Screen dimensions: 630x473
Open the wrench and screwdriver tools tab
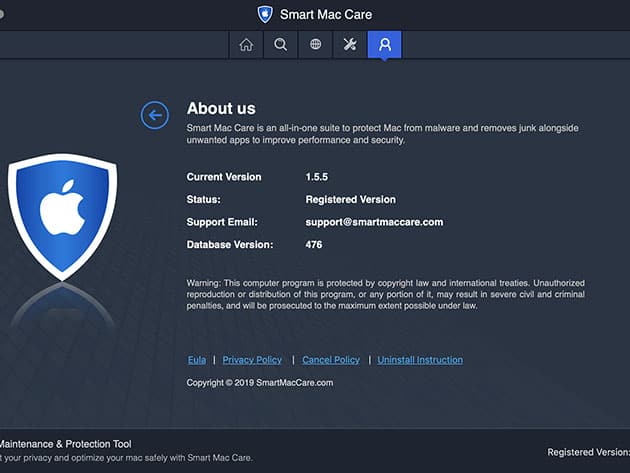point(350,44)
